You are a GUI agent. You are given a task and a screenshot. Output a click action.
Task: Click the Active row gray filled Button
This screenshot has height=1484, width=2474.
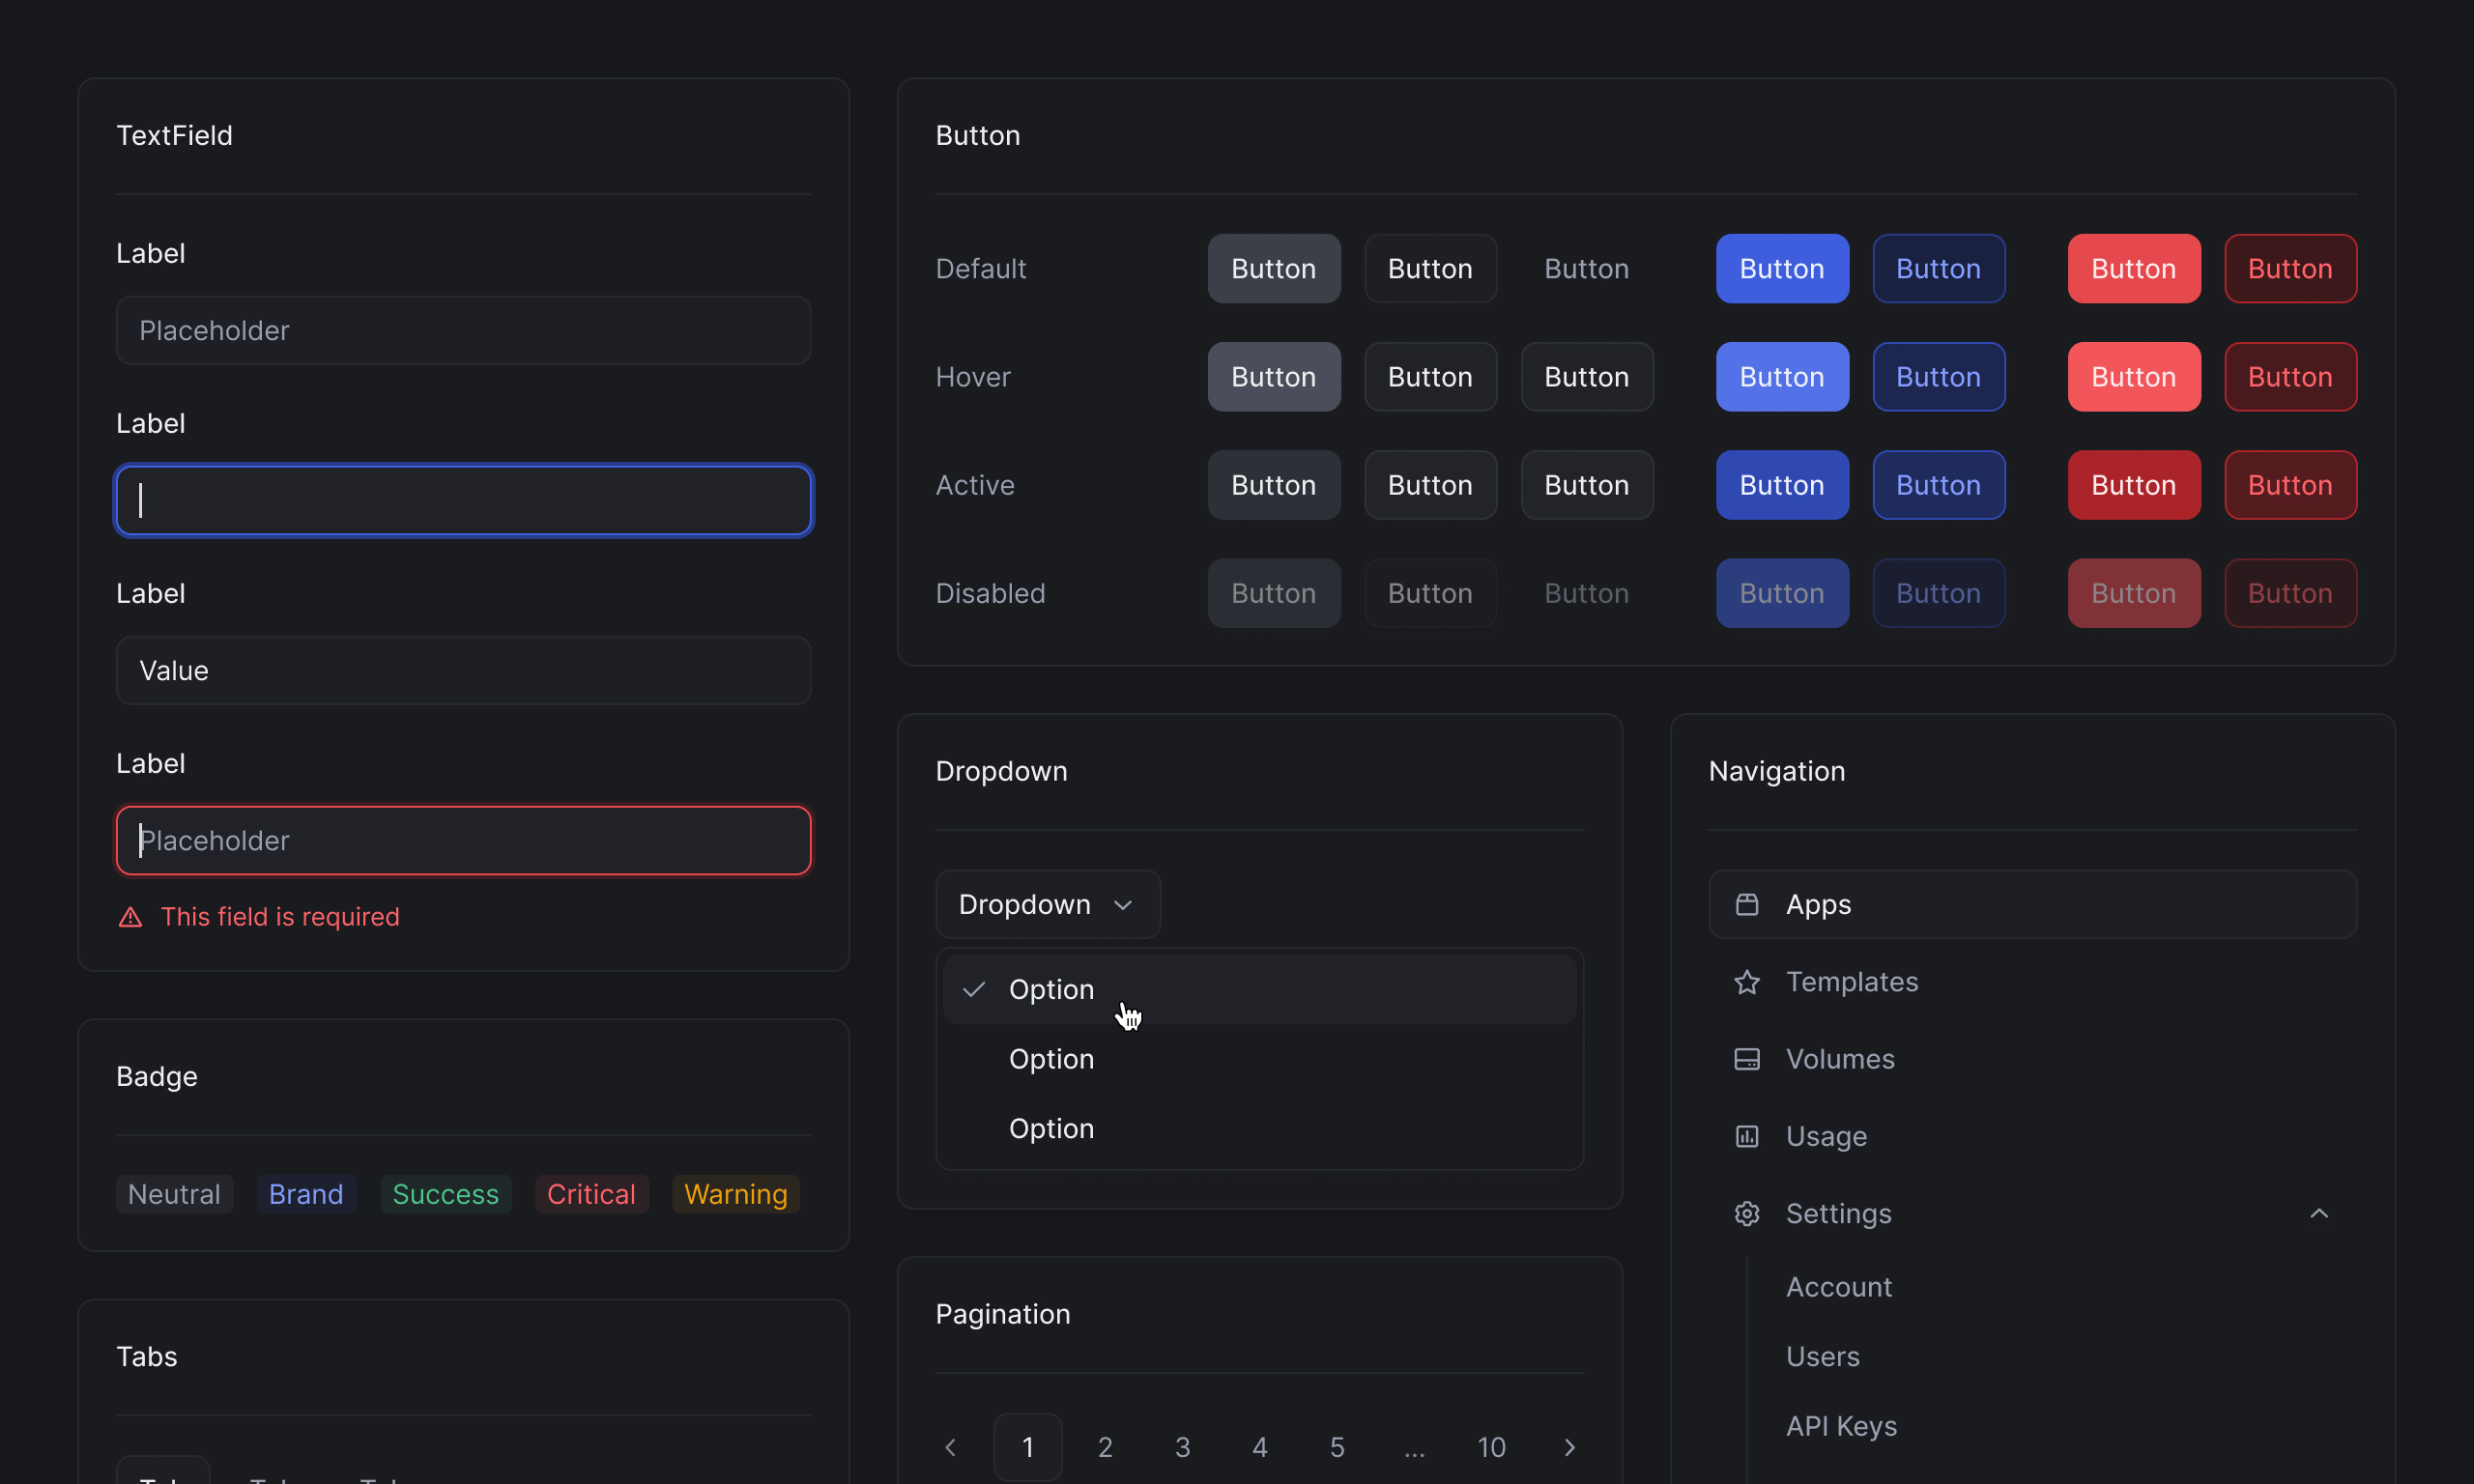click(x=1273, y=485)
